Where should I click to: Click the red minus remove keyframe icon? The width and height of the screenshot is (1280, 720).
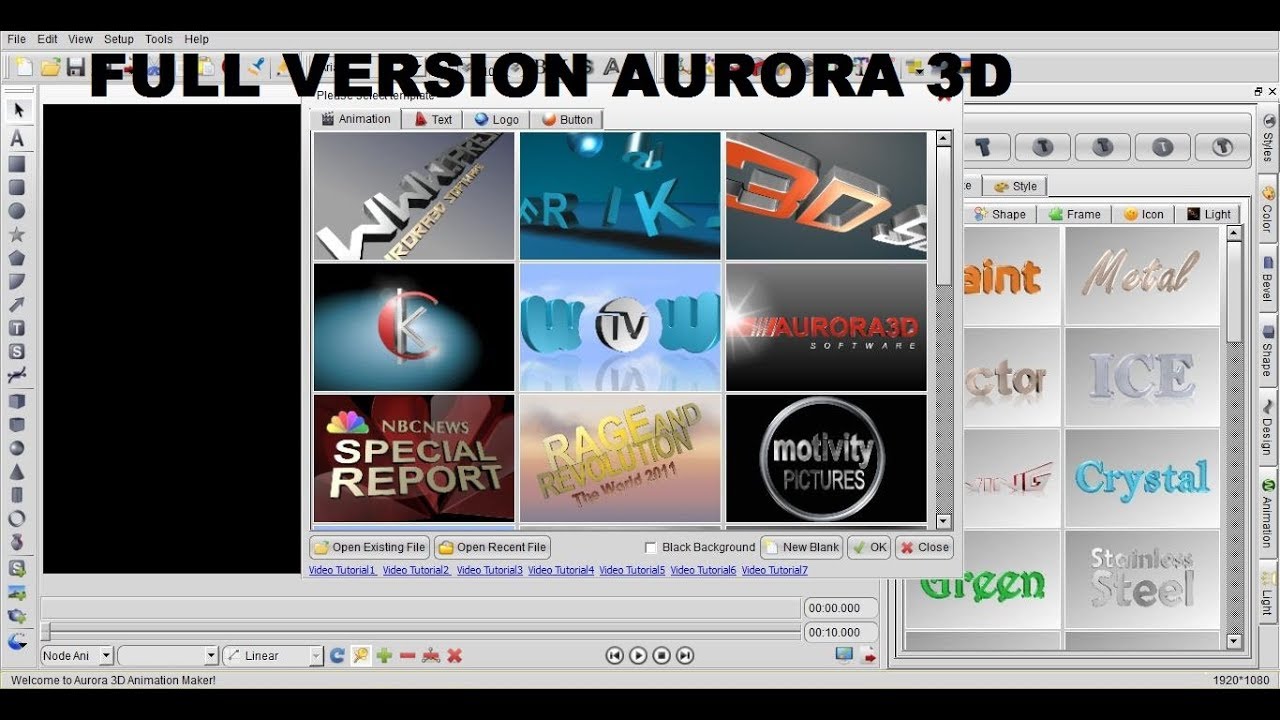(x=407, y=655)
